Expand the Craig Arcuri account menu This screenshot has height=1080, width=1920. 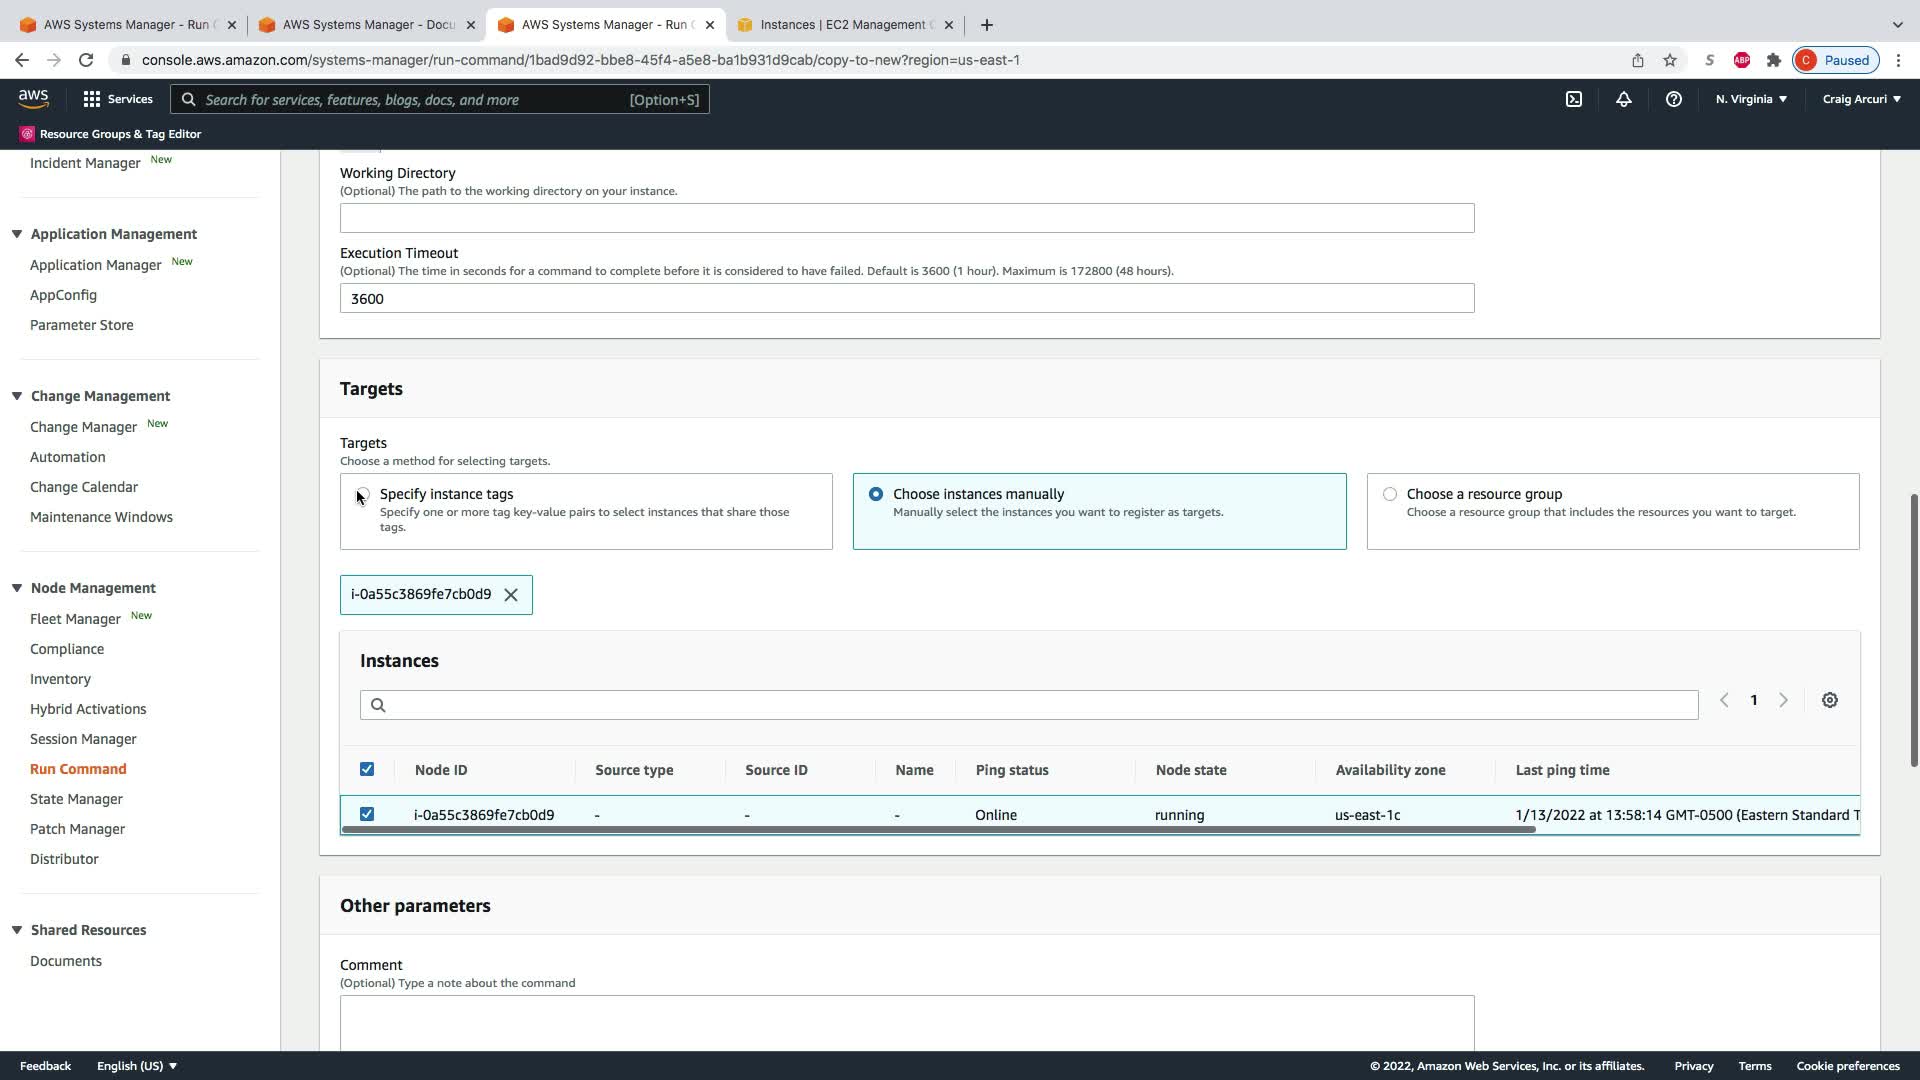pyautogui.click(x=1861, y=99)
